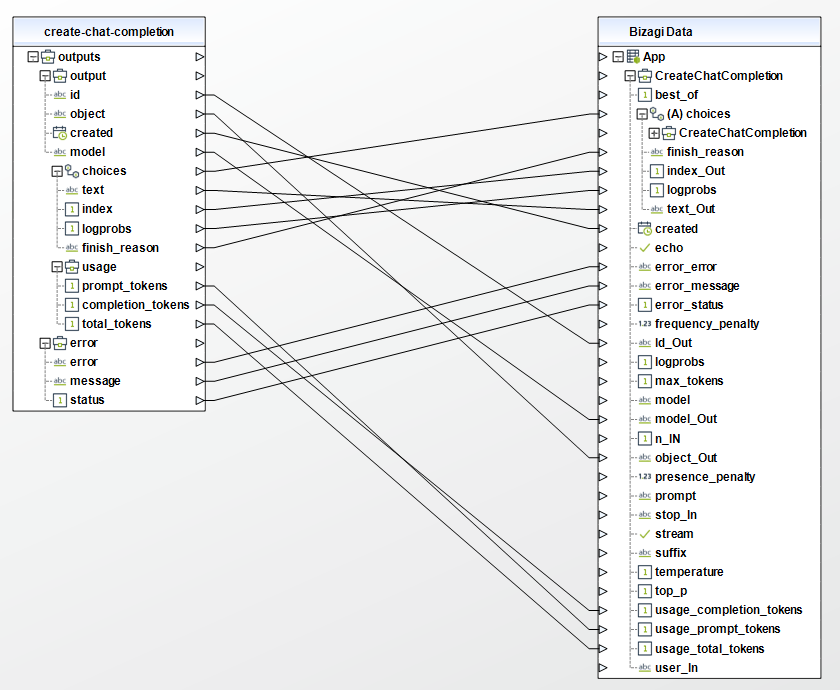
Task: Click the output connector arrow of message
Action: pyautogui.click(x=200, y=381)
